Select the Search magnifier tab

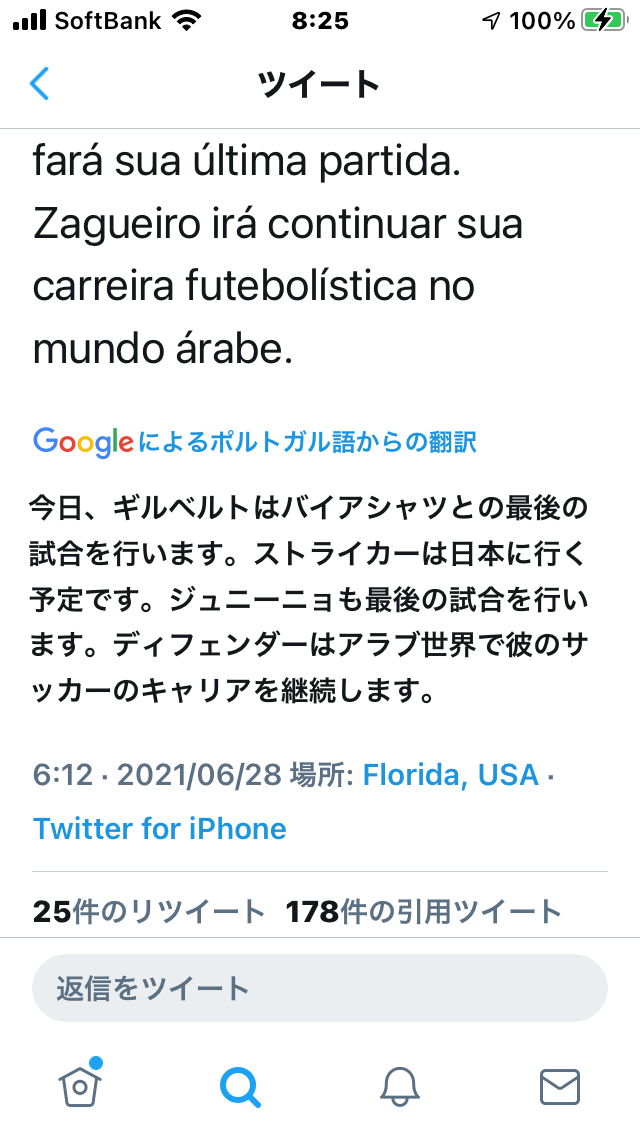[x=240, y=1086]
